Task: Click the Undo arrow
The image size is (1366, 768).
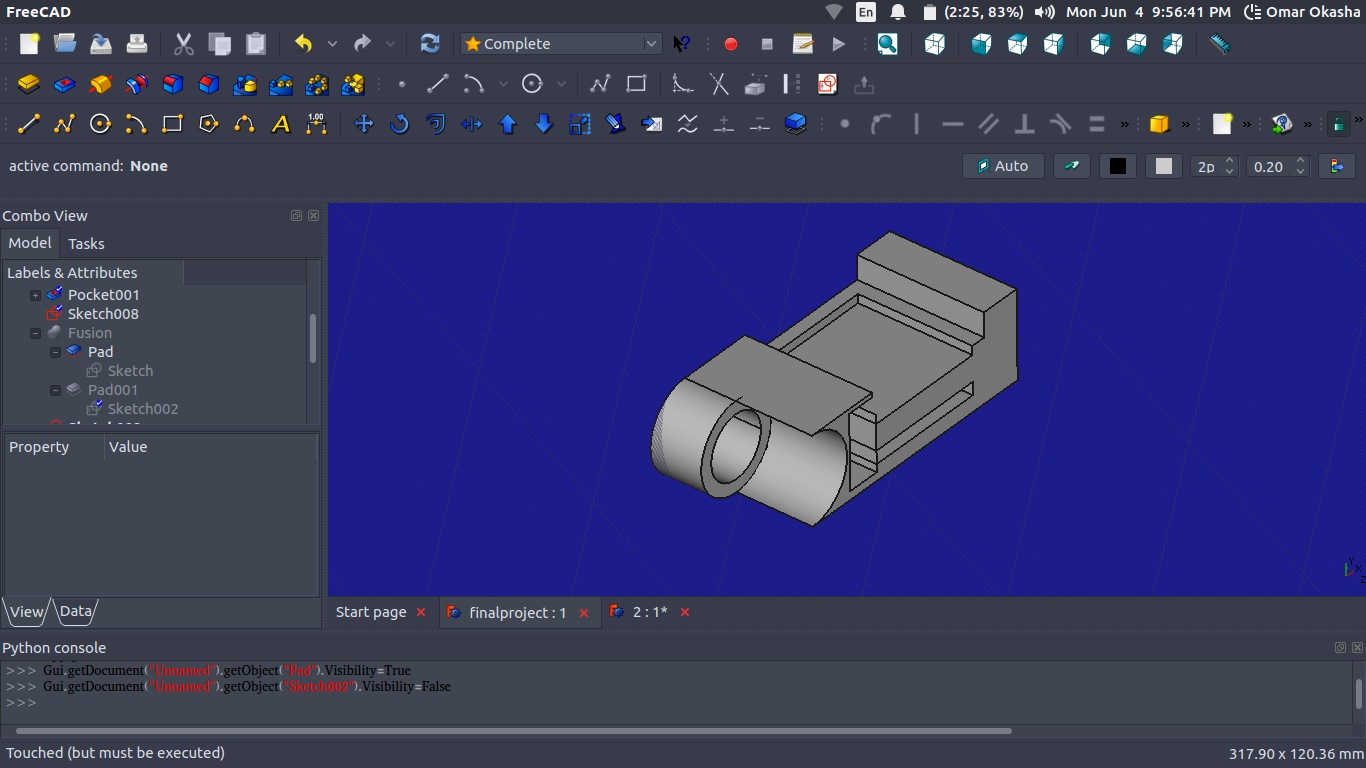Action: click(x=303, y=44)
